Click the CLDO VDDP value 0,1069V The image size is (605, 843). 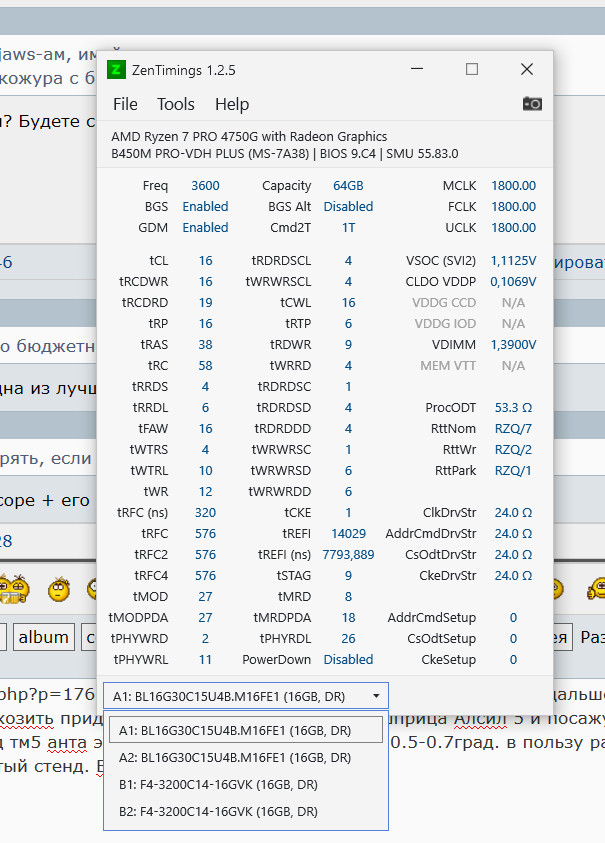pos(514,282)
